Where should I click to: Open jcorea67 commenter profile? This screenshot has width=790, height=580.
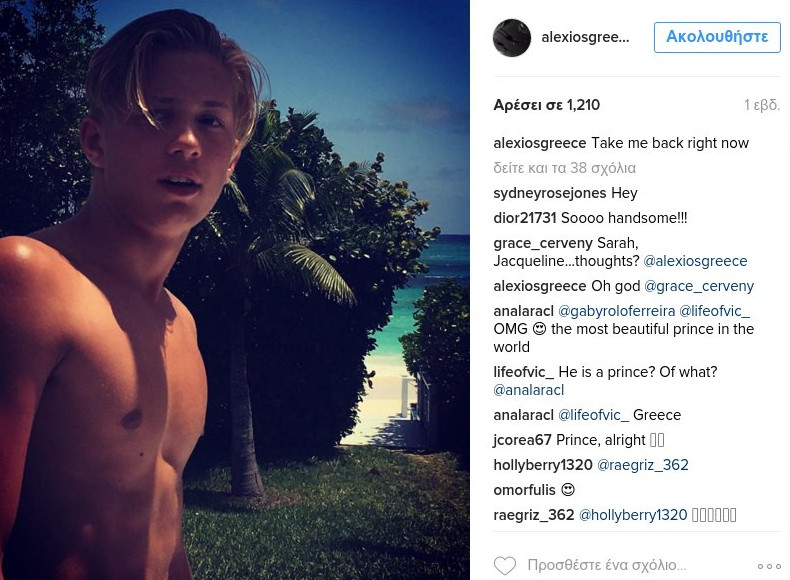(x=522, y=440)
